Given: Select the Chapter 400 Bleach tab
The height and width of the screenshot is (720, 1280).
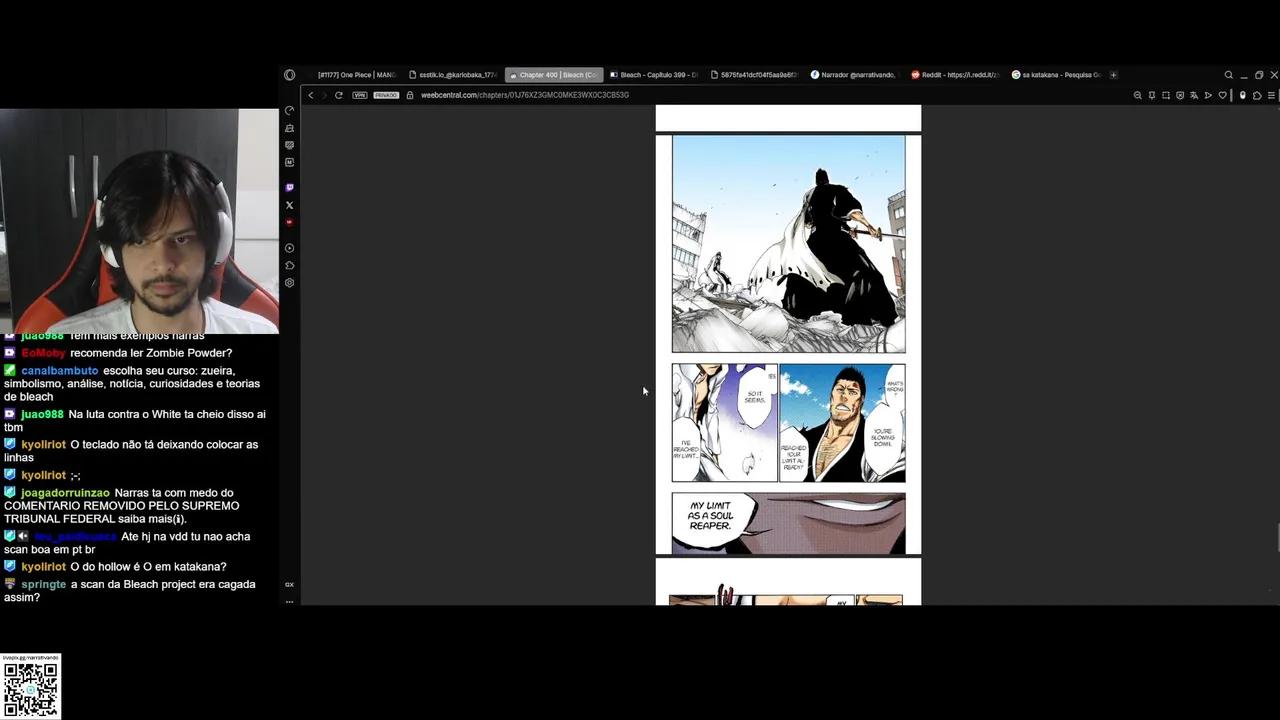Looking at the screenshot, I should (x=554, y=75).
